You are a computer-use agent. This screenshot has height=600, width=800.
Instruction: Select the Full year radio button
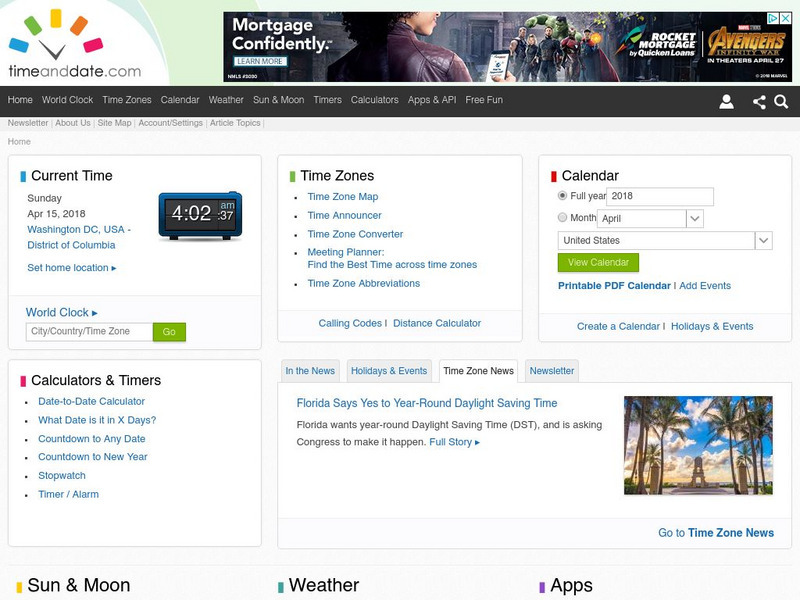pyautogui.click(x=562, y=195)
